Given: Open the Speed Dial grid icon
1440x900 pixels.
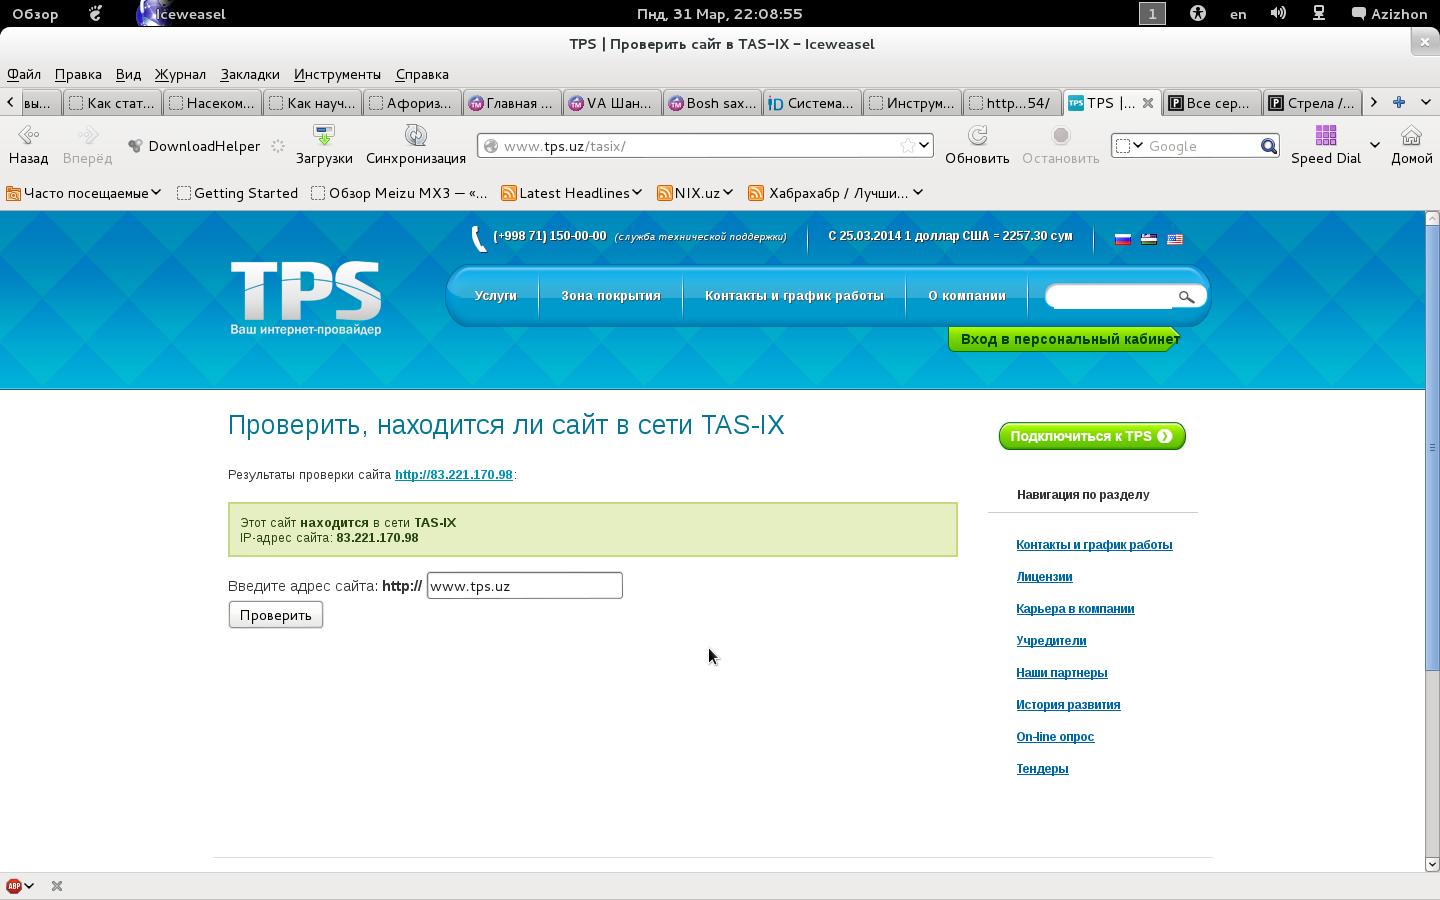Looking at the screenshot, I should tap(1326, 135).
